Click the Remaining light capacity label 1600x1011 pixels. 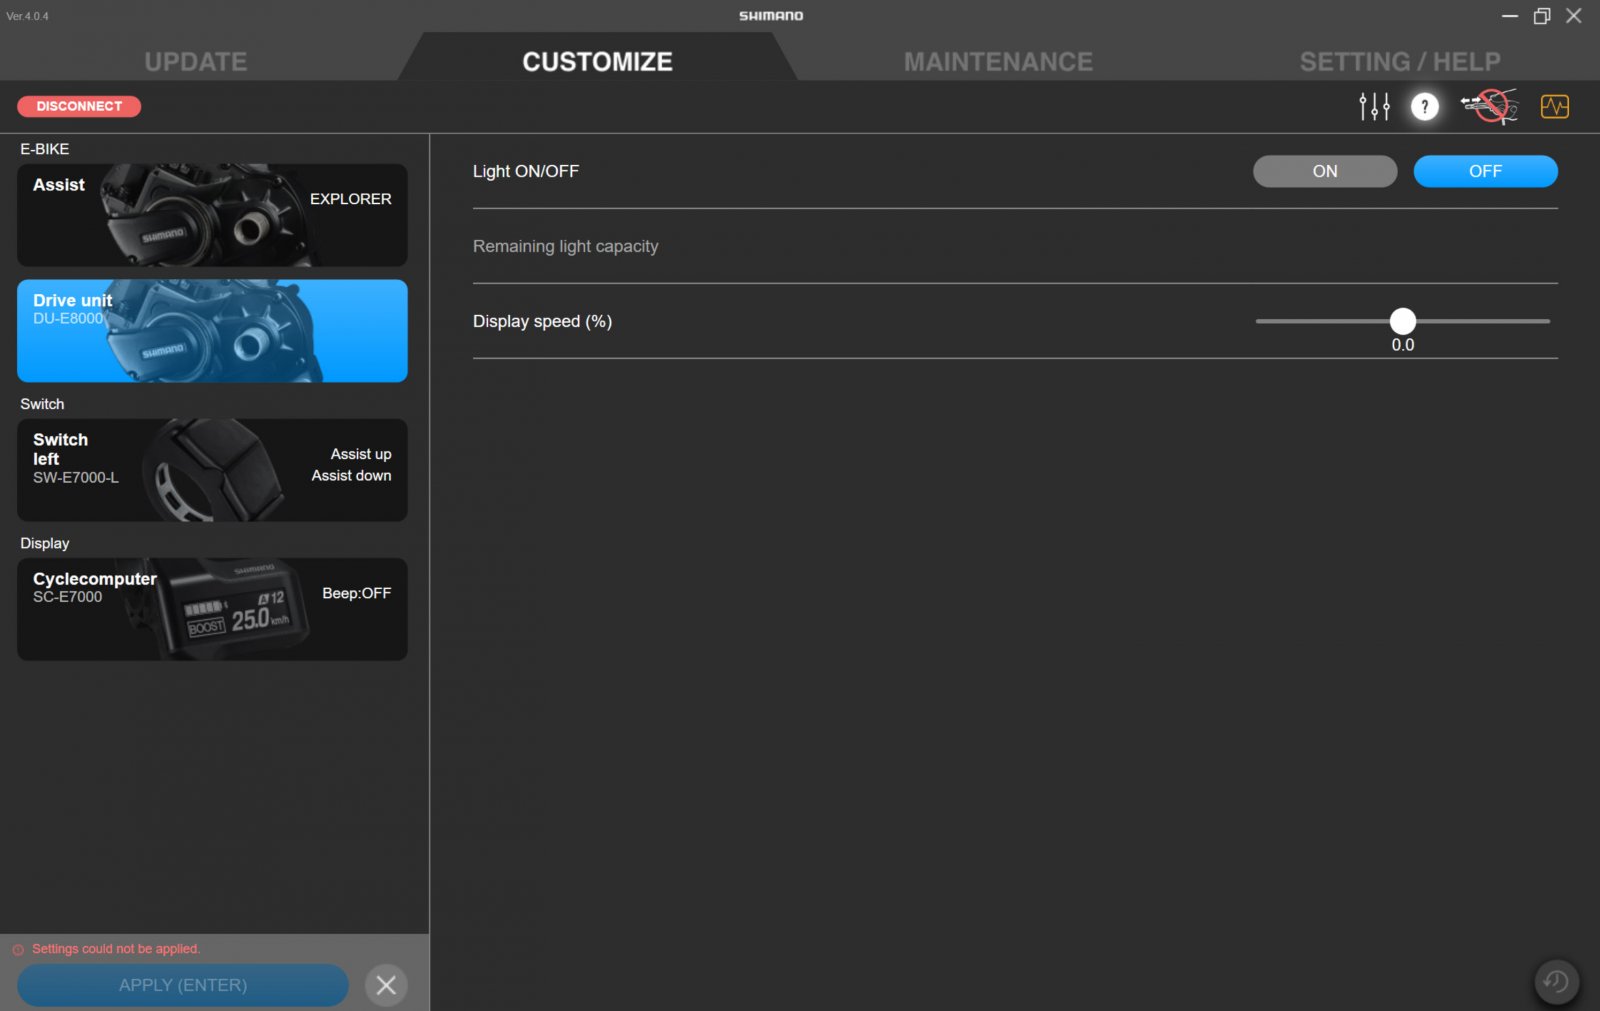point(565,246)
